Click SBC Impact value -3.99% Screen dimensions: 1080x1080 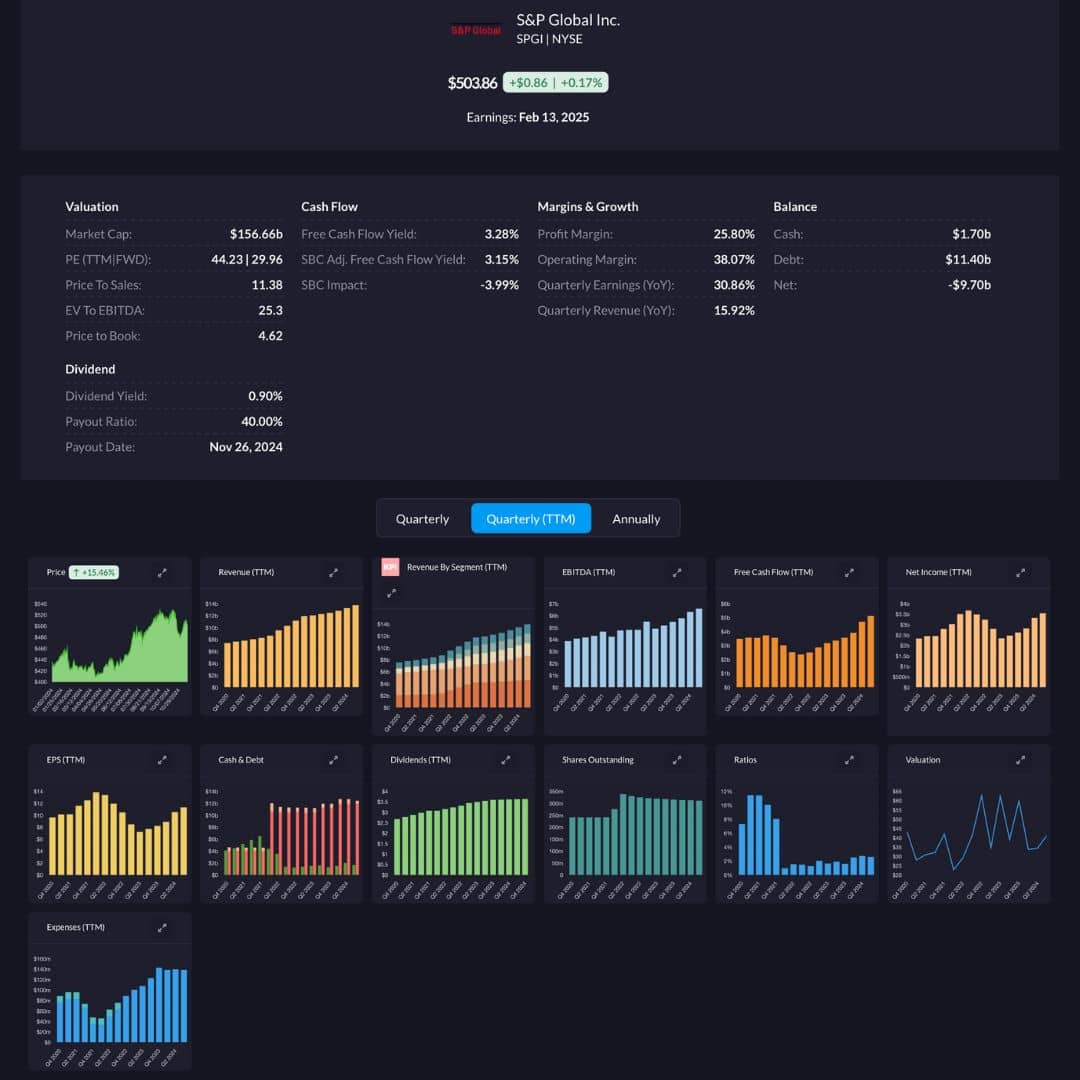(499, 285)
